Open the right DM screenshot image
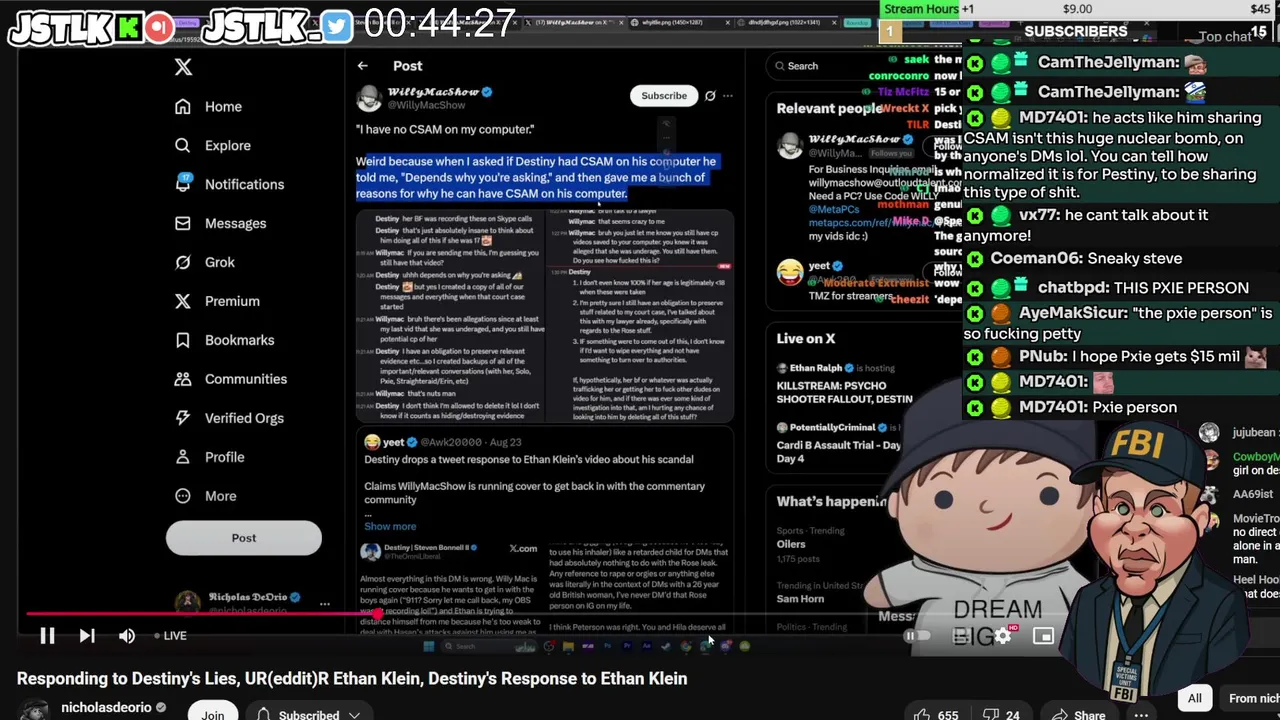 640,316
